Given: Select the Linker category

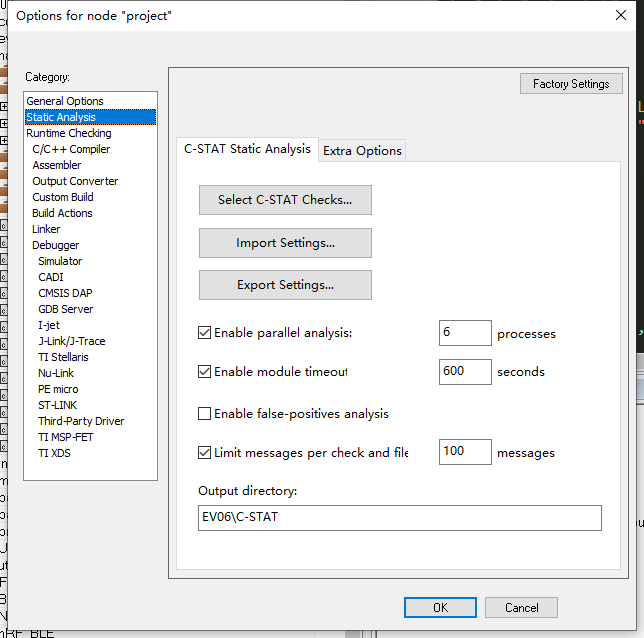Looking at the screenshot, I should click(x=46, y=229).
